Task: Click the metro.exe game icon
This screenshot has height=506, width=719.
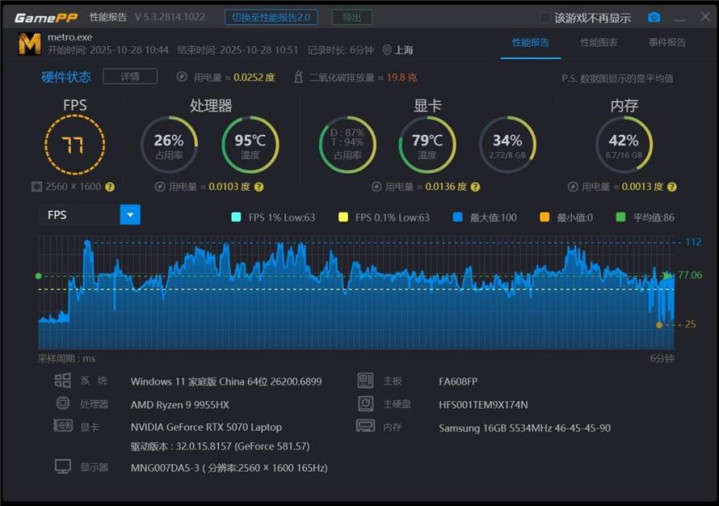Action: [x=30, y=44]
